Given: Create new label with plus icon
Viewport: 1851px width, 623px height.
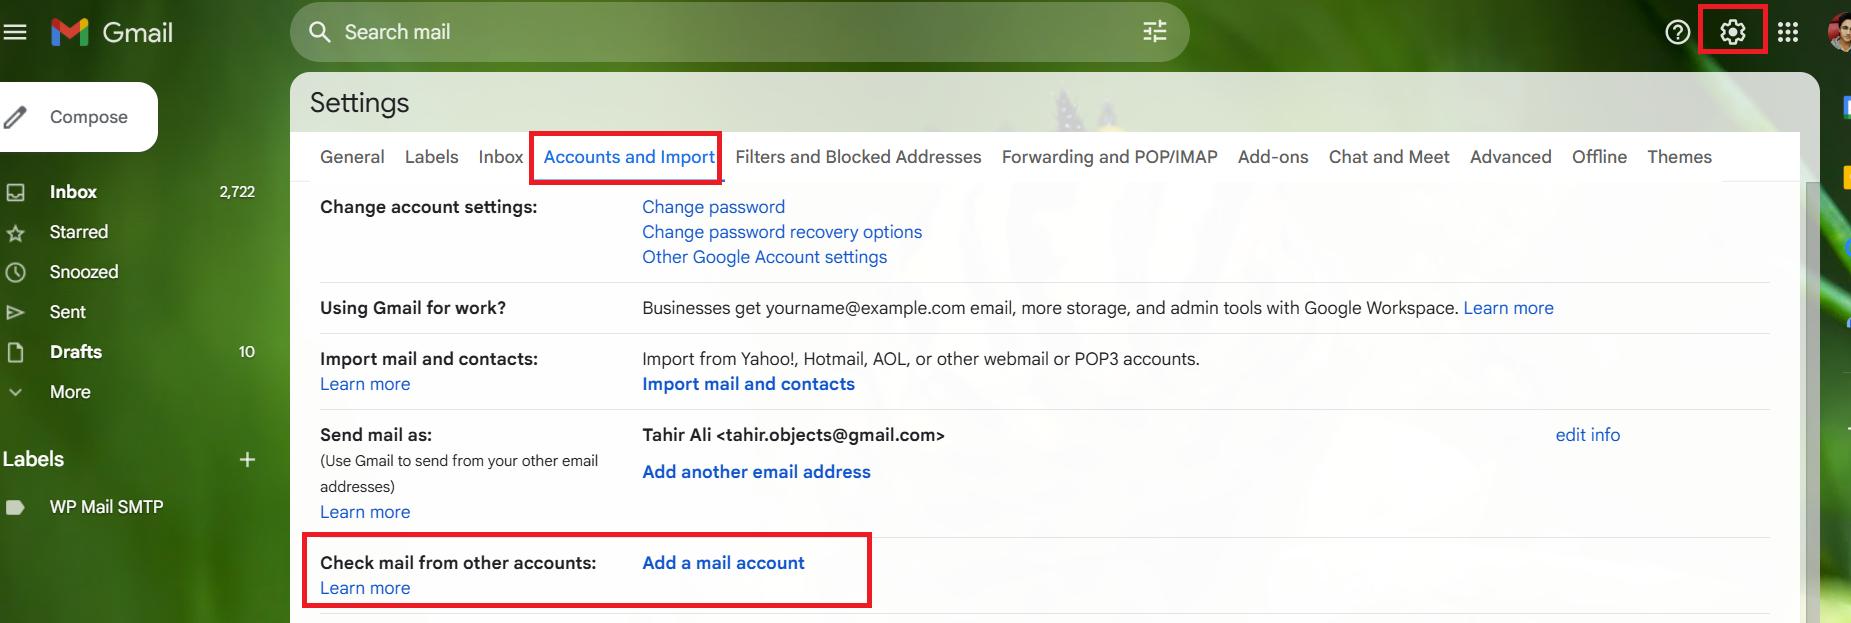Looking at the screenshot, I should coord(247,459).
